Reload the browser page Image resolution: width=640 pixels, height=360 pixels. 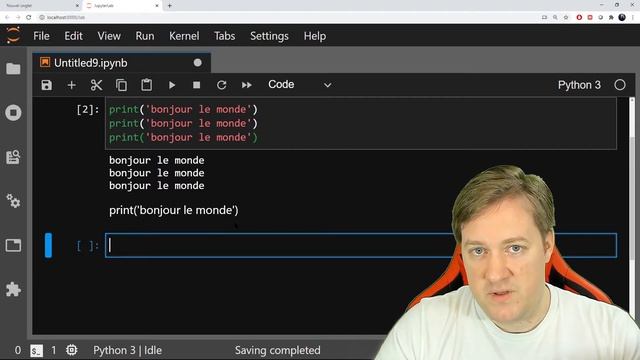29,17
